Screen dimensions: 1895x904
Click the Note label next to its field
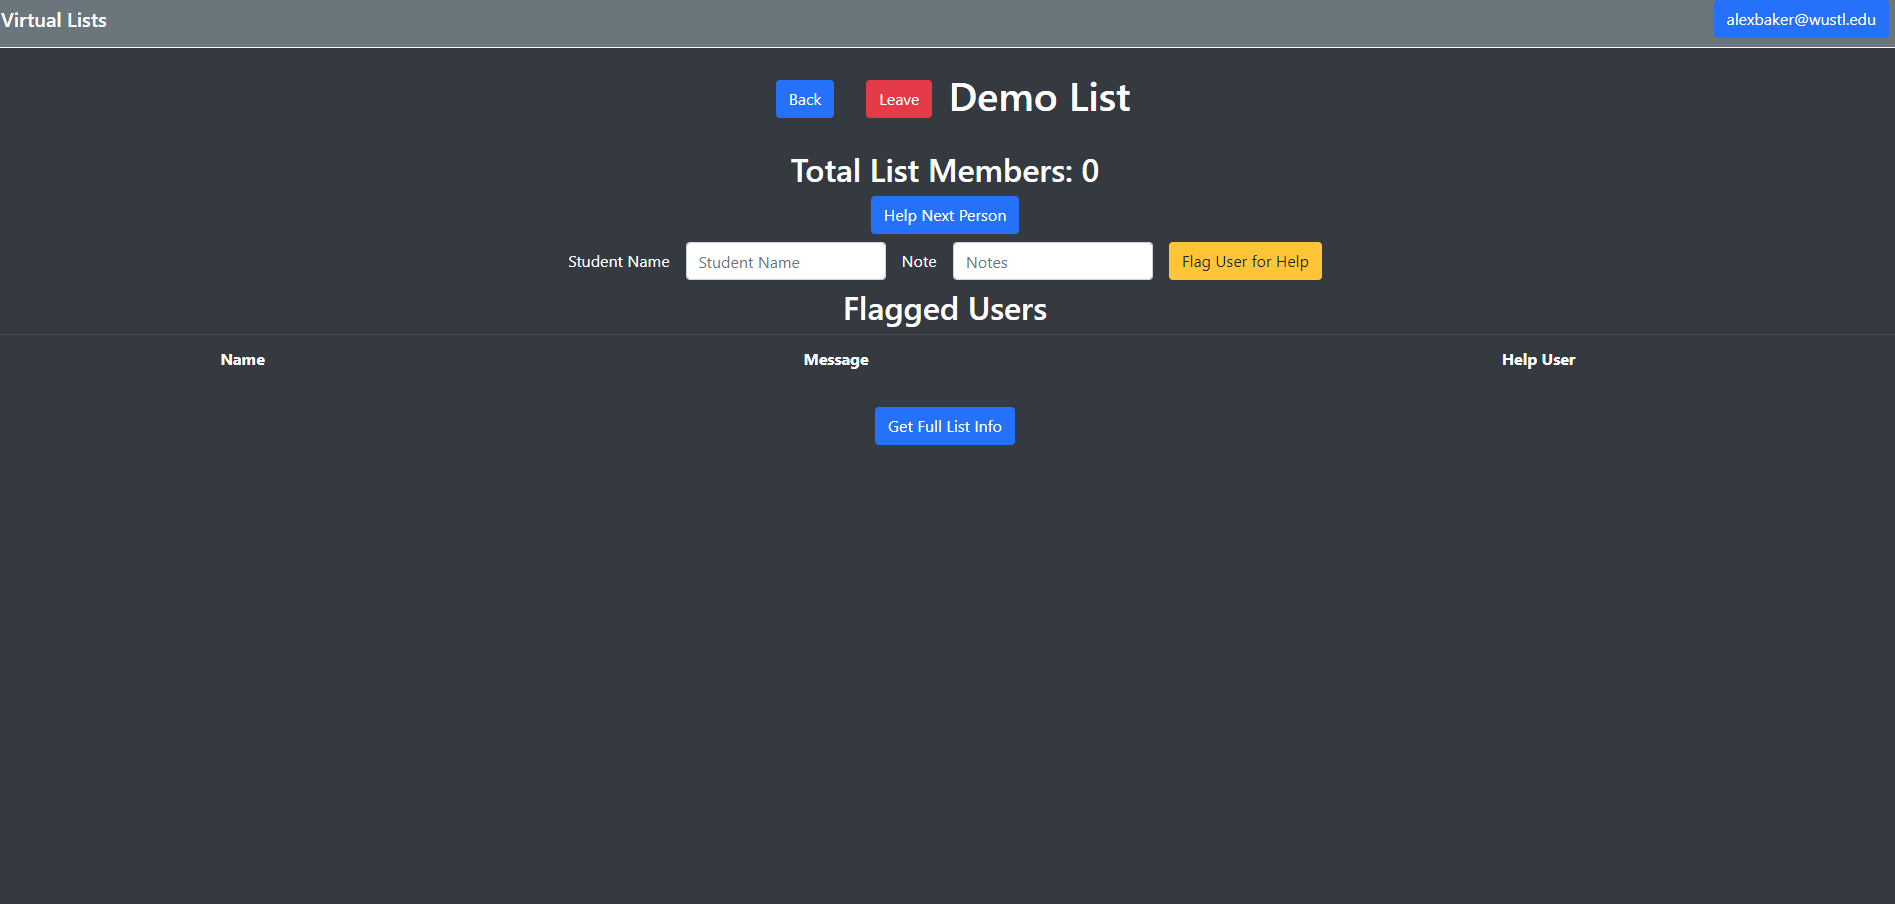coord(918,261)
